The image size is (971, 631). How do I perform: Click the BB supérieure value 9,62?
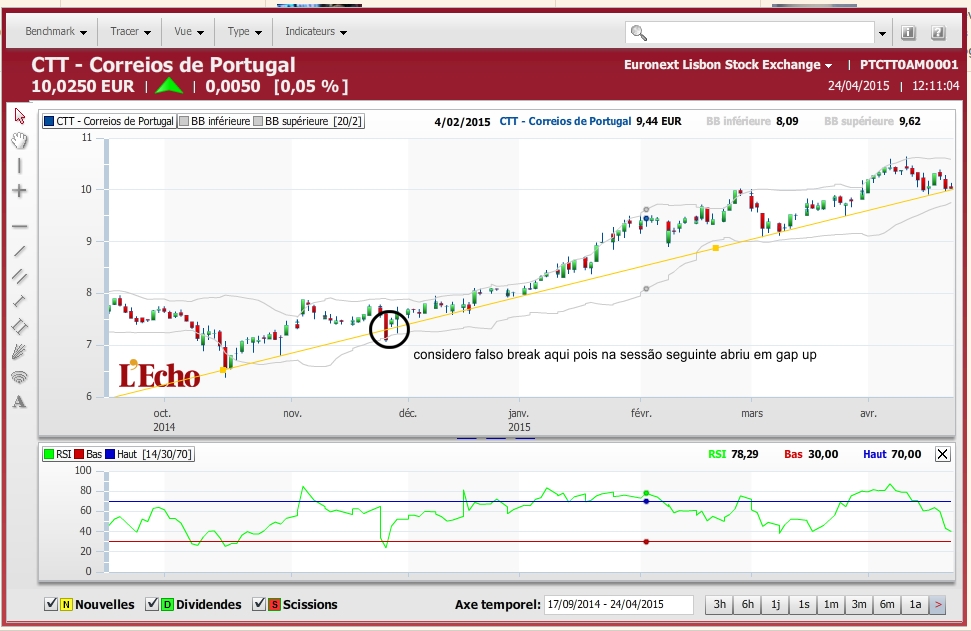pyautogui.click(x=910, y=121)
